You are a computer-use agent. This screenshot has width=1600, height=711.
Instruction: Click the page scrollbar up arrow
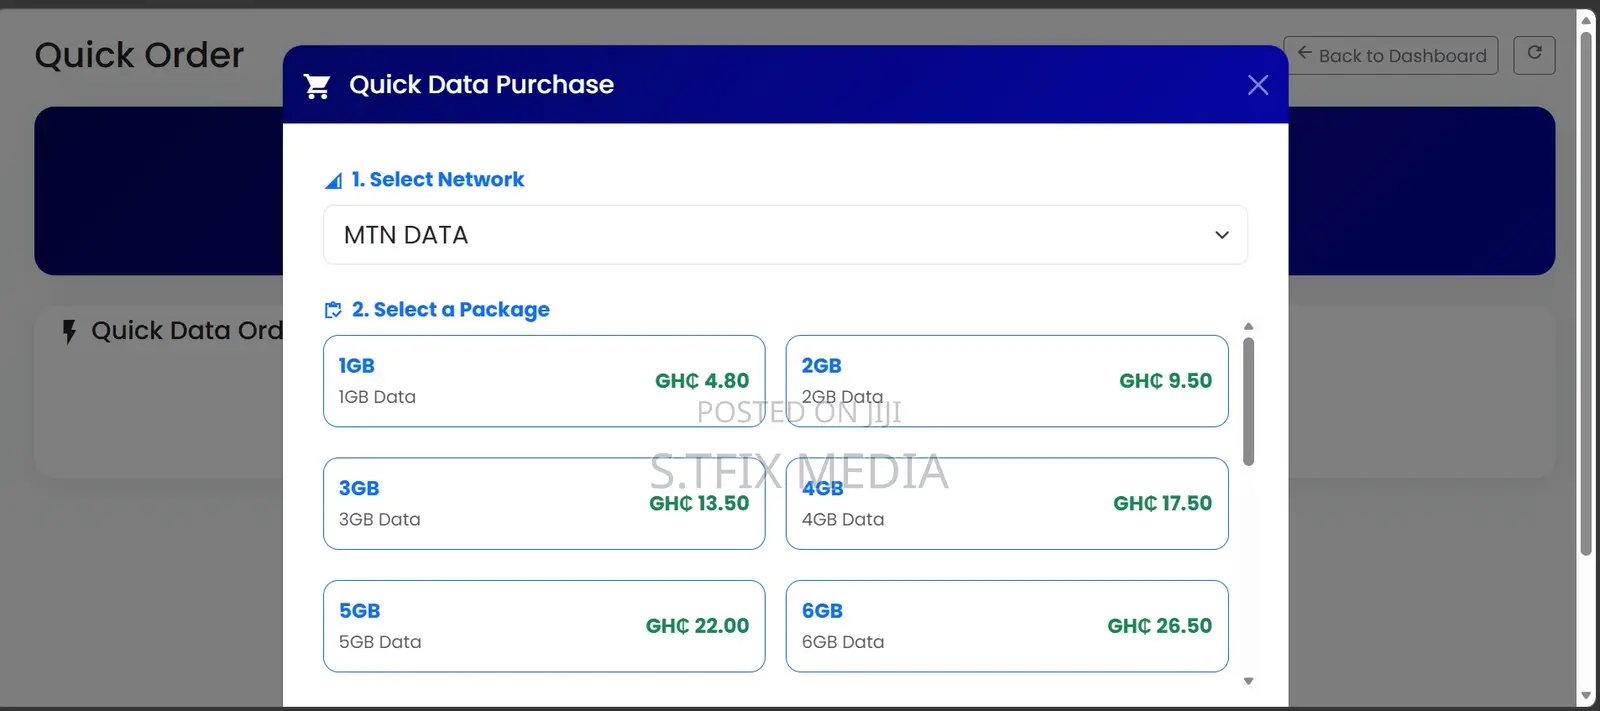pyautogui.click(x=1586, y=19)
